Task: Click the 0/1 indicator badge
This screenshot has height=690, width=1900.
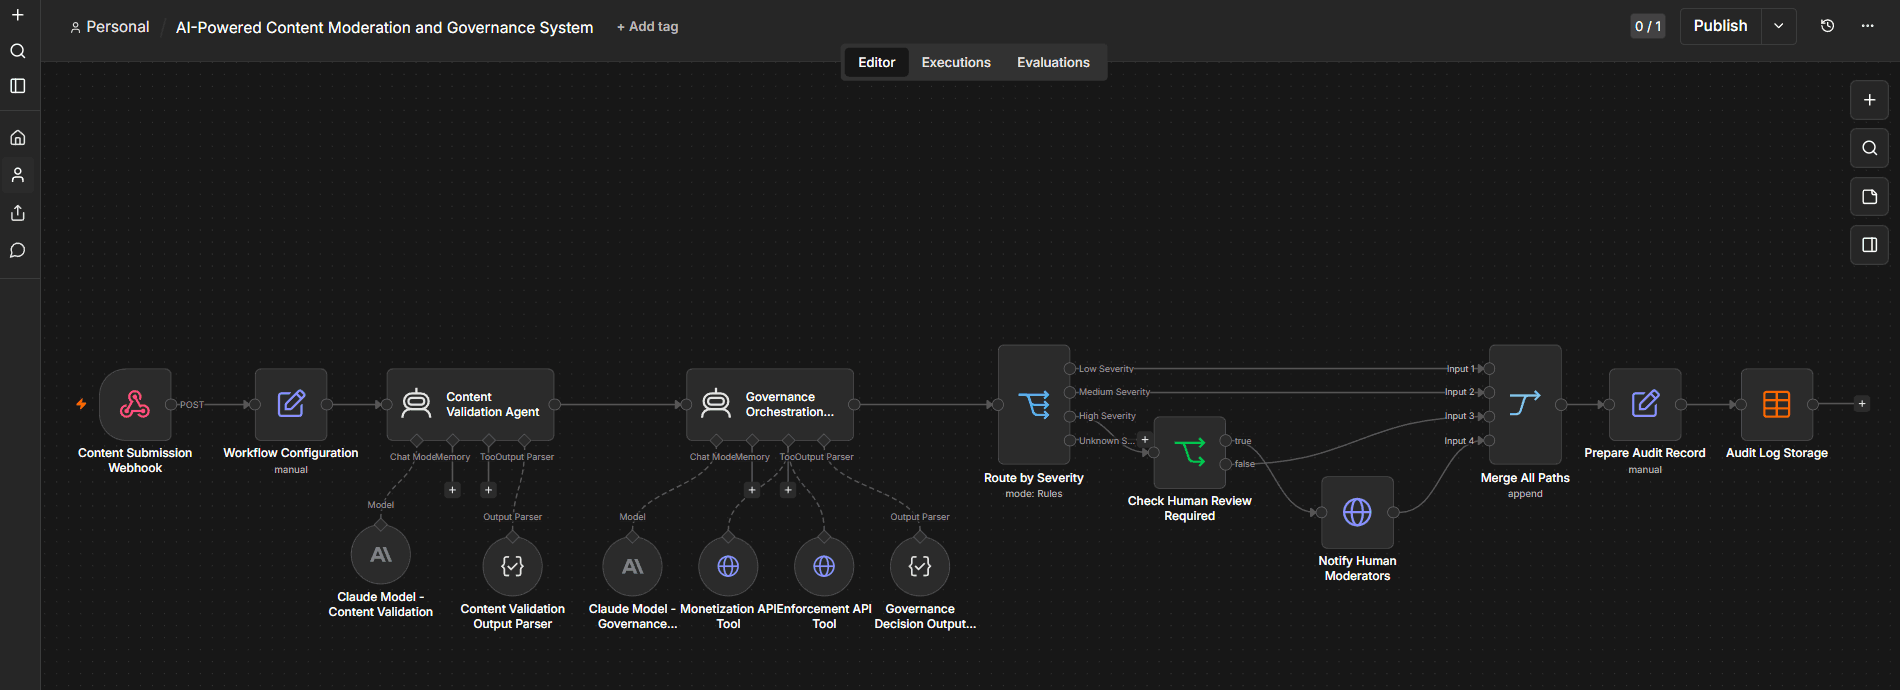Action: point(1647,27)
